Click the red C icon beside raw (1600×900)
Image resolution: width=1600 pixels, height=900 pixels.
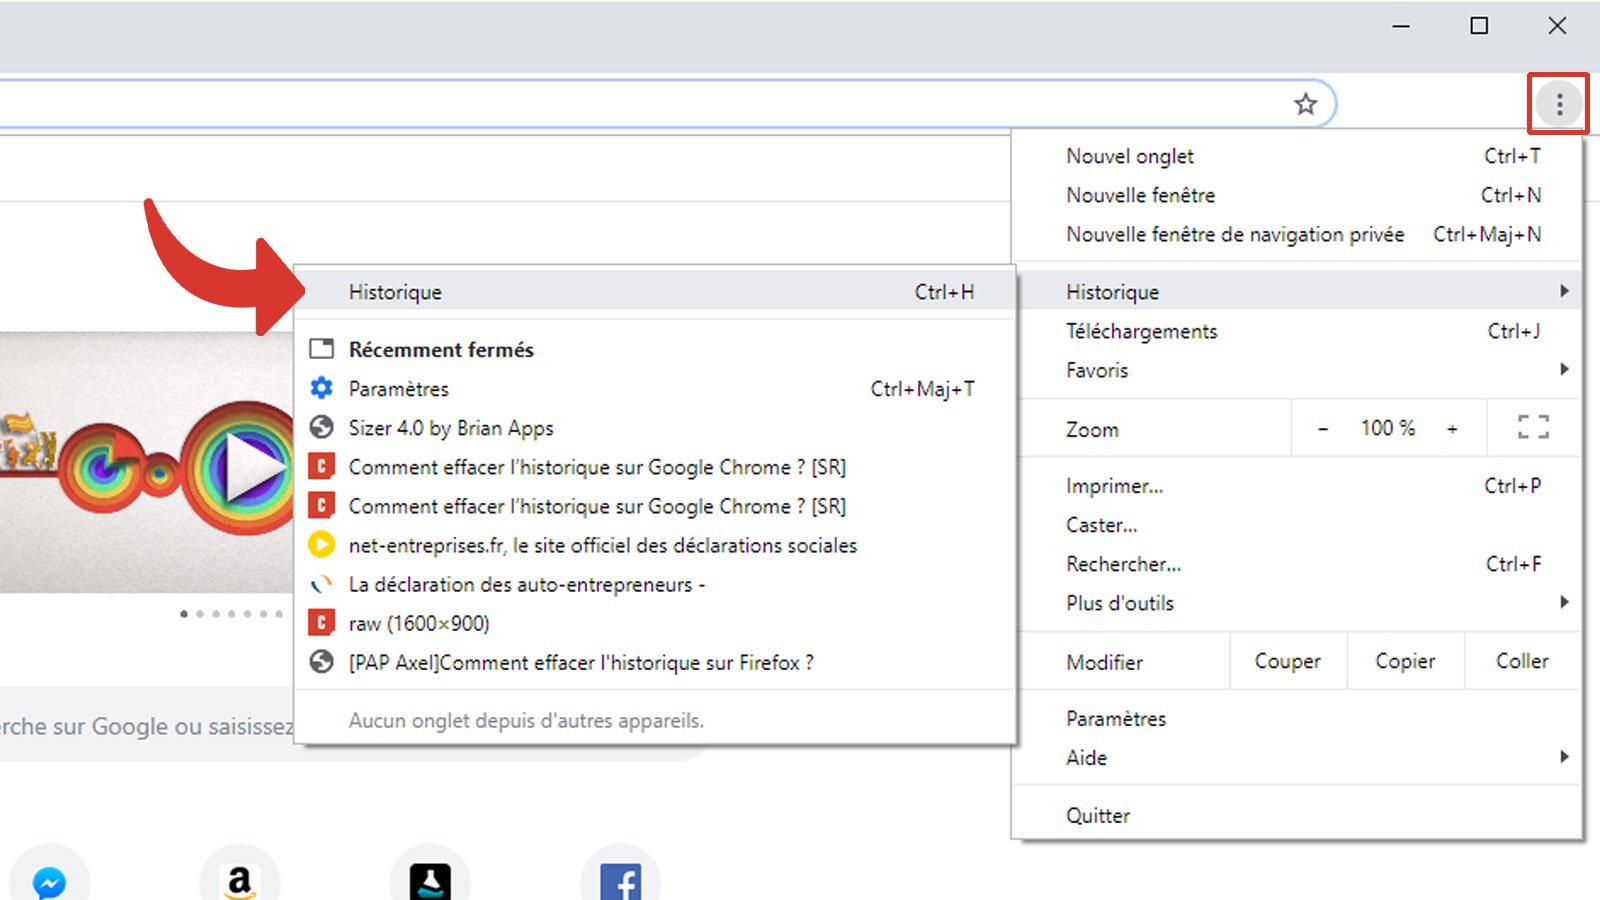coord(321,623)
